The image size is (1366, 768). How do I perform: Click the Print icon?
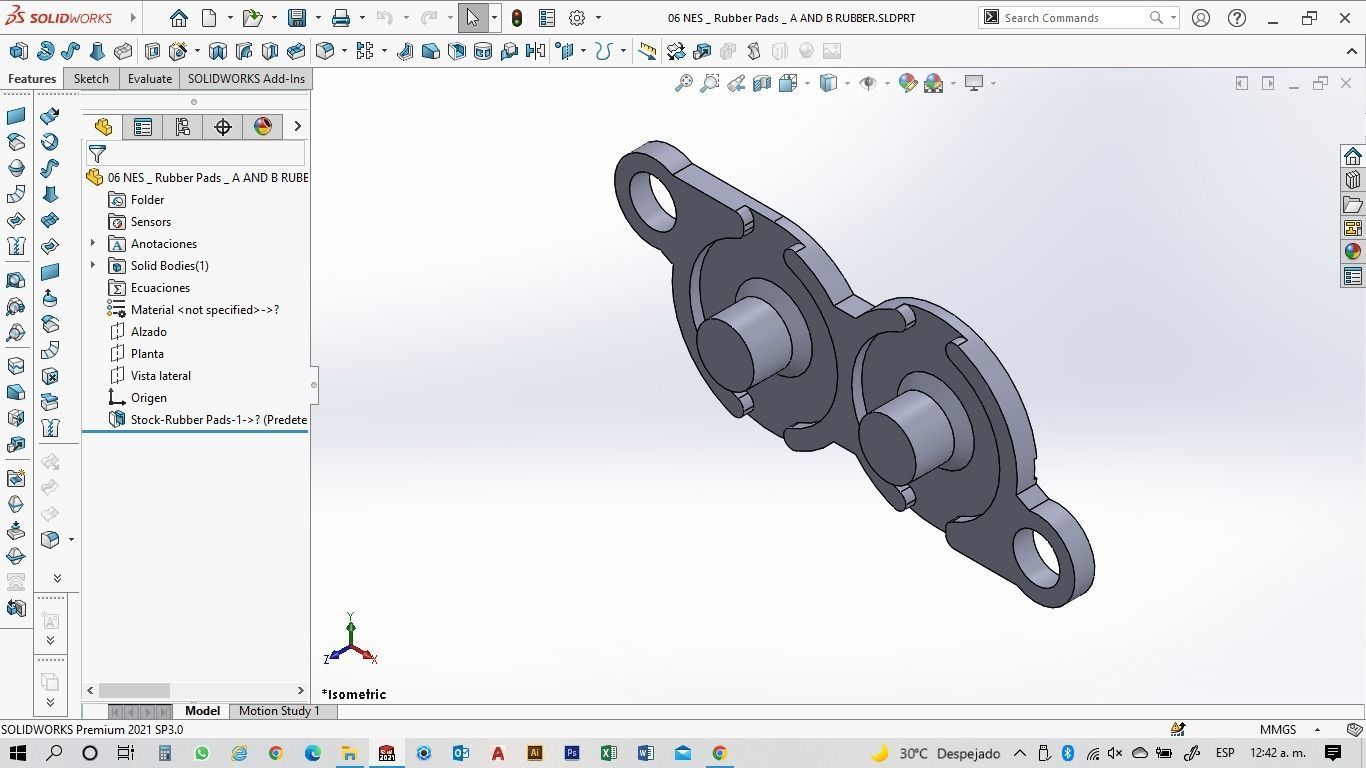coord(341,18)
